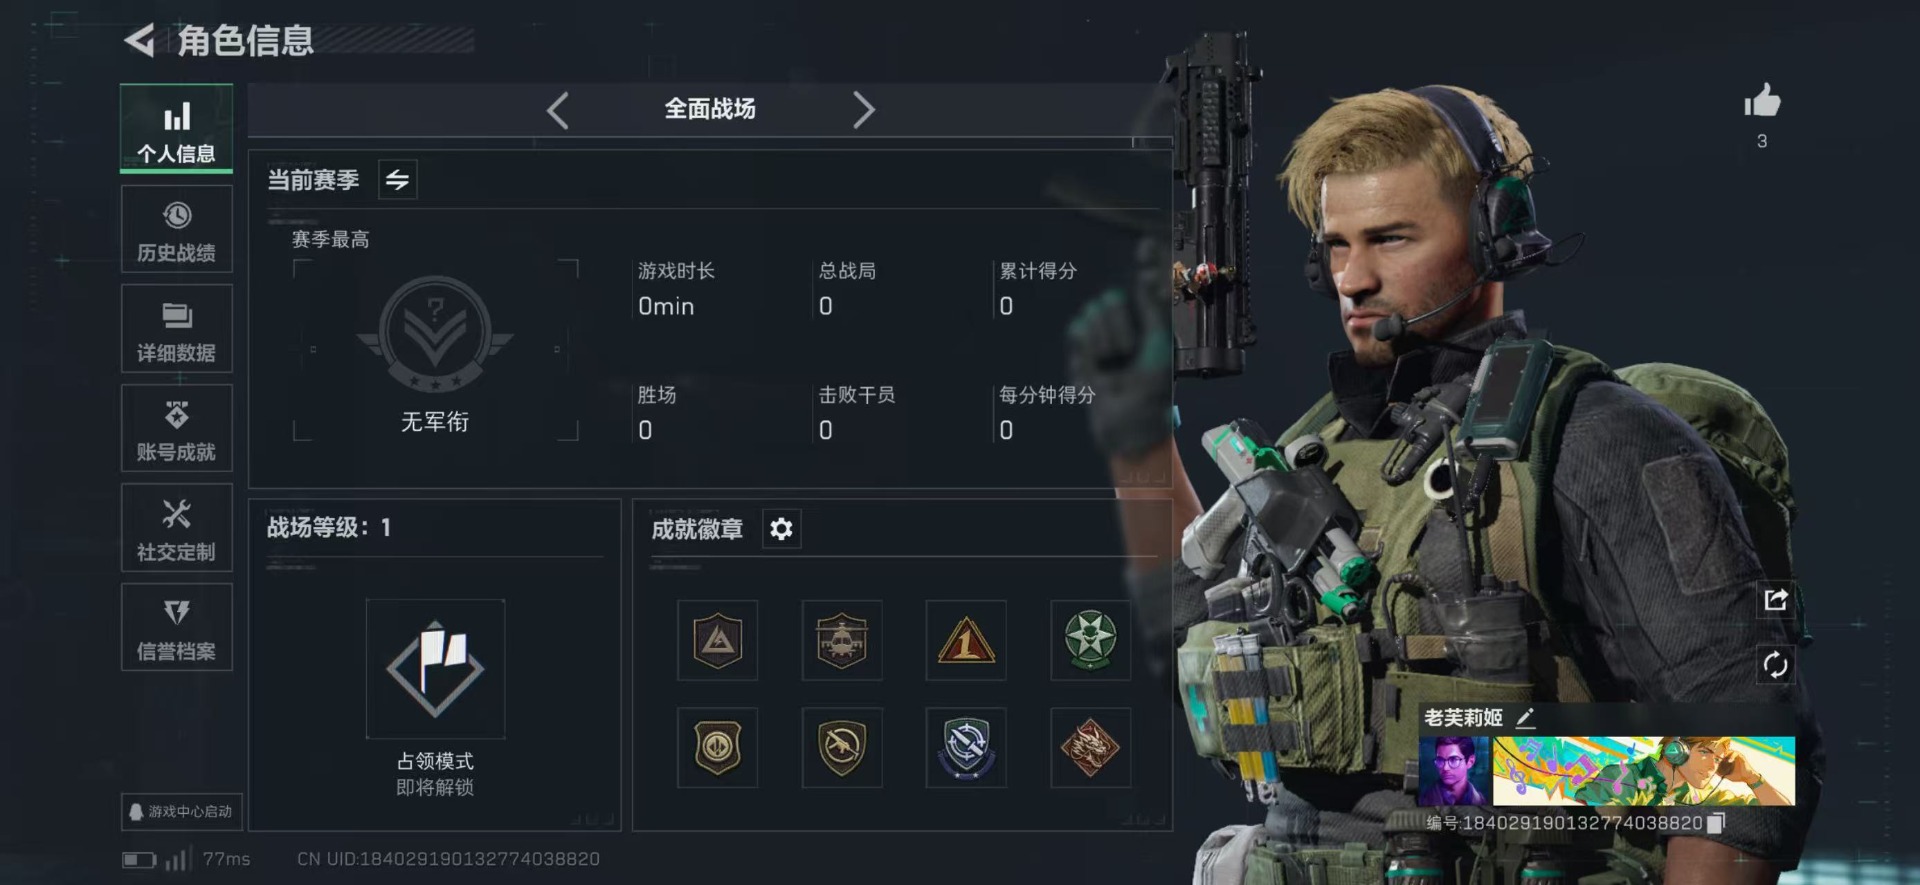Switch to 账号成就 tab
Screen dimensions: 1920x885
[177, 428]
